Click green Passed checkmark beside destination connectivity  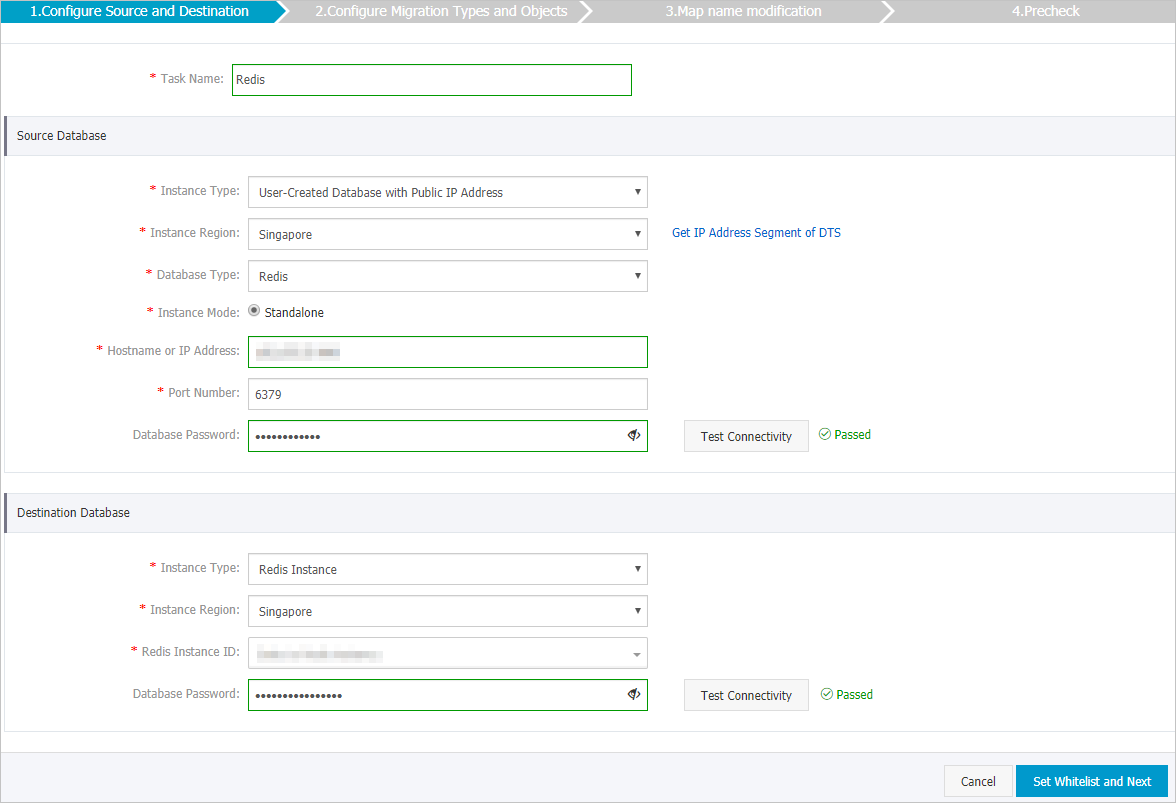(x=828, y=694)
